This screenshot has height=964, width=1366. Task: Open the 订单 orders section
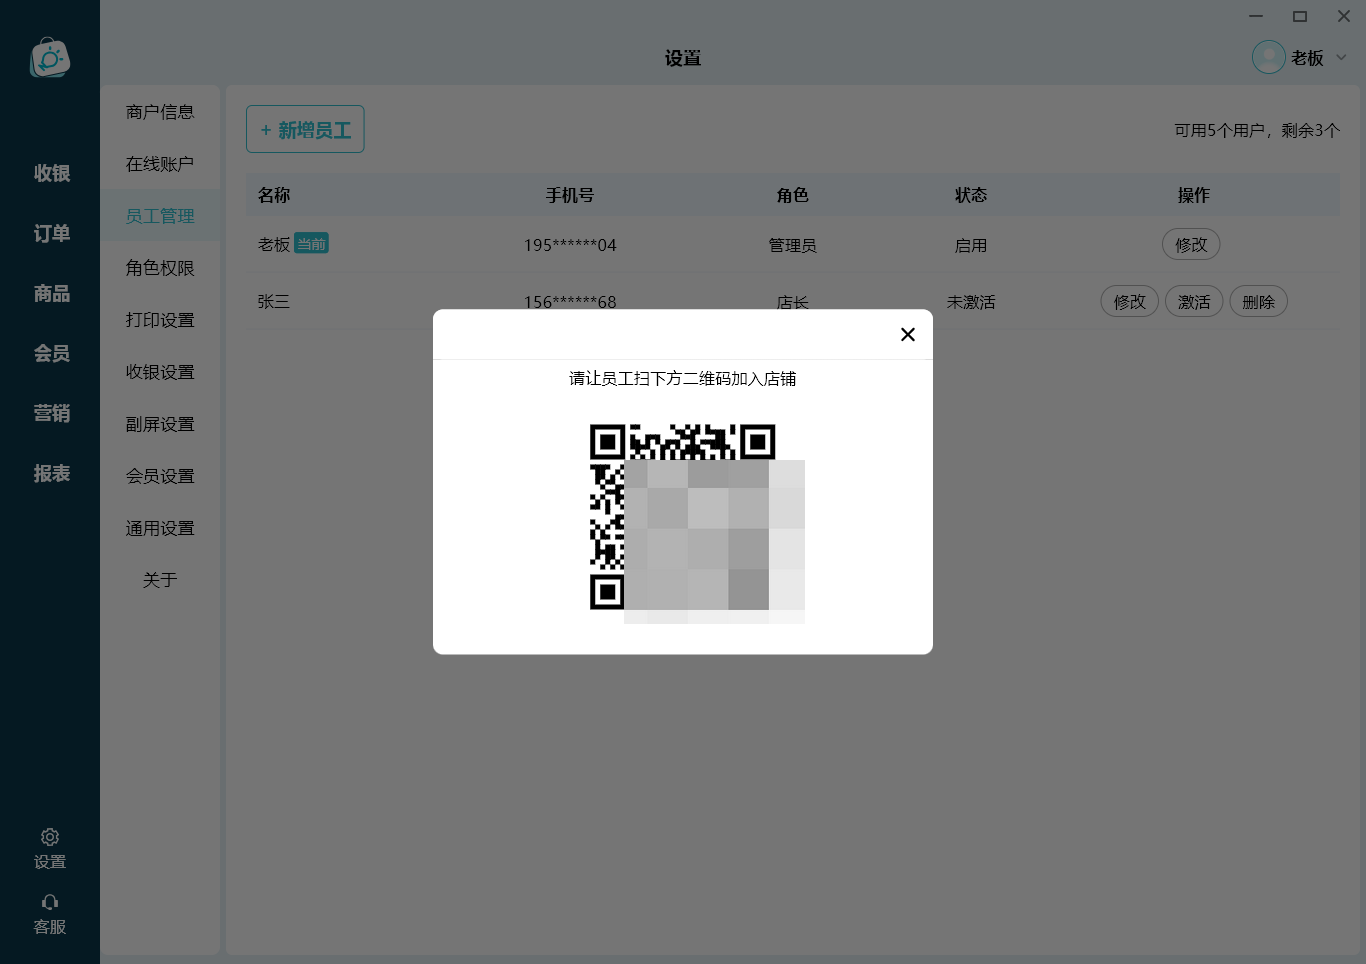[x=51, y=233]
